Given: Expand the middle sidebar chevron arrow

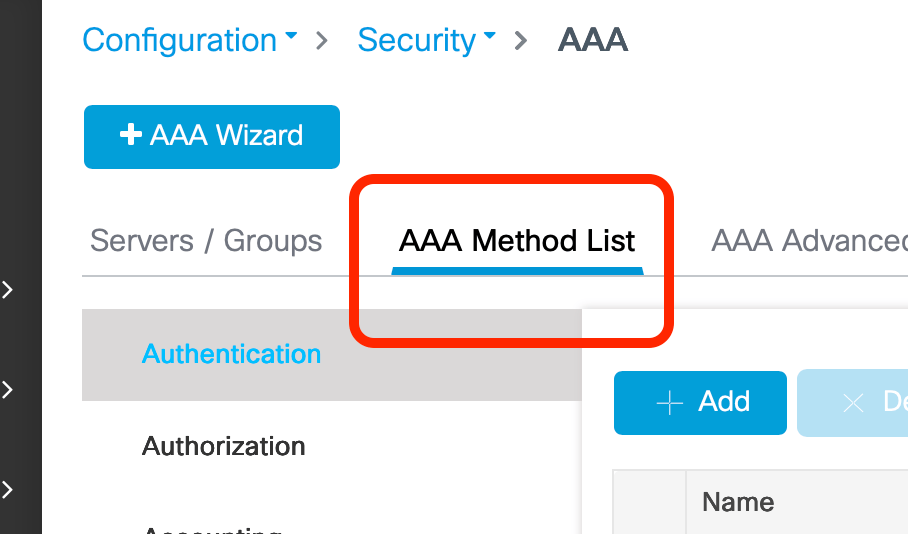Looking at the screenshot, I should pyautogui.click(x=8, y=390).
